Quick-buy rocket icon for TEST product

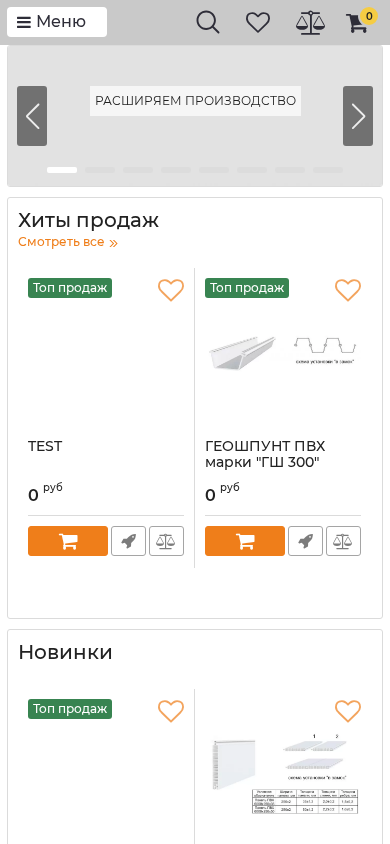[x=129, y=541]
